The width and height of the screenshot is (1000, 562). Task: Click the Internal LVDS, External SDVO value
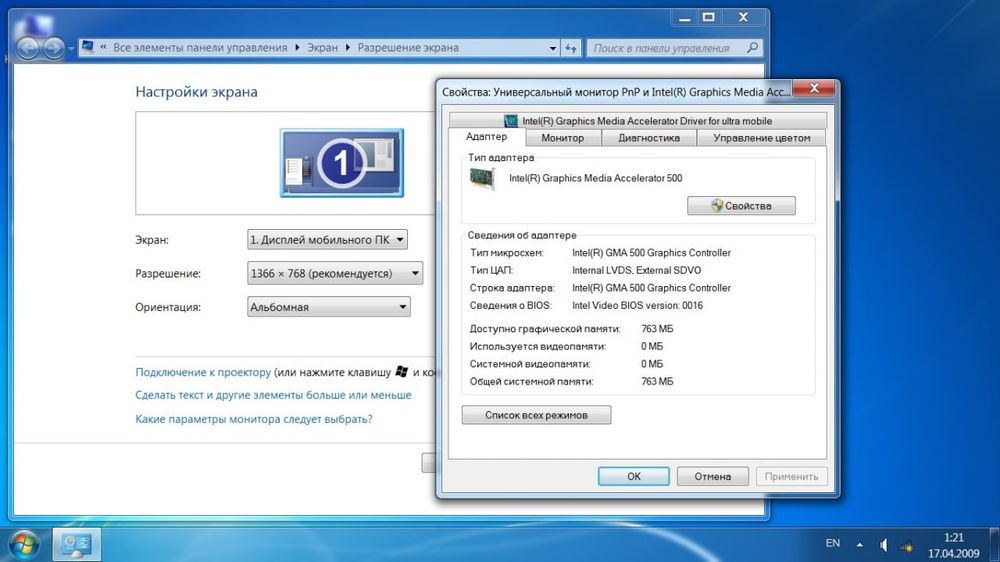click(636, 270)
